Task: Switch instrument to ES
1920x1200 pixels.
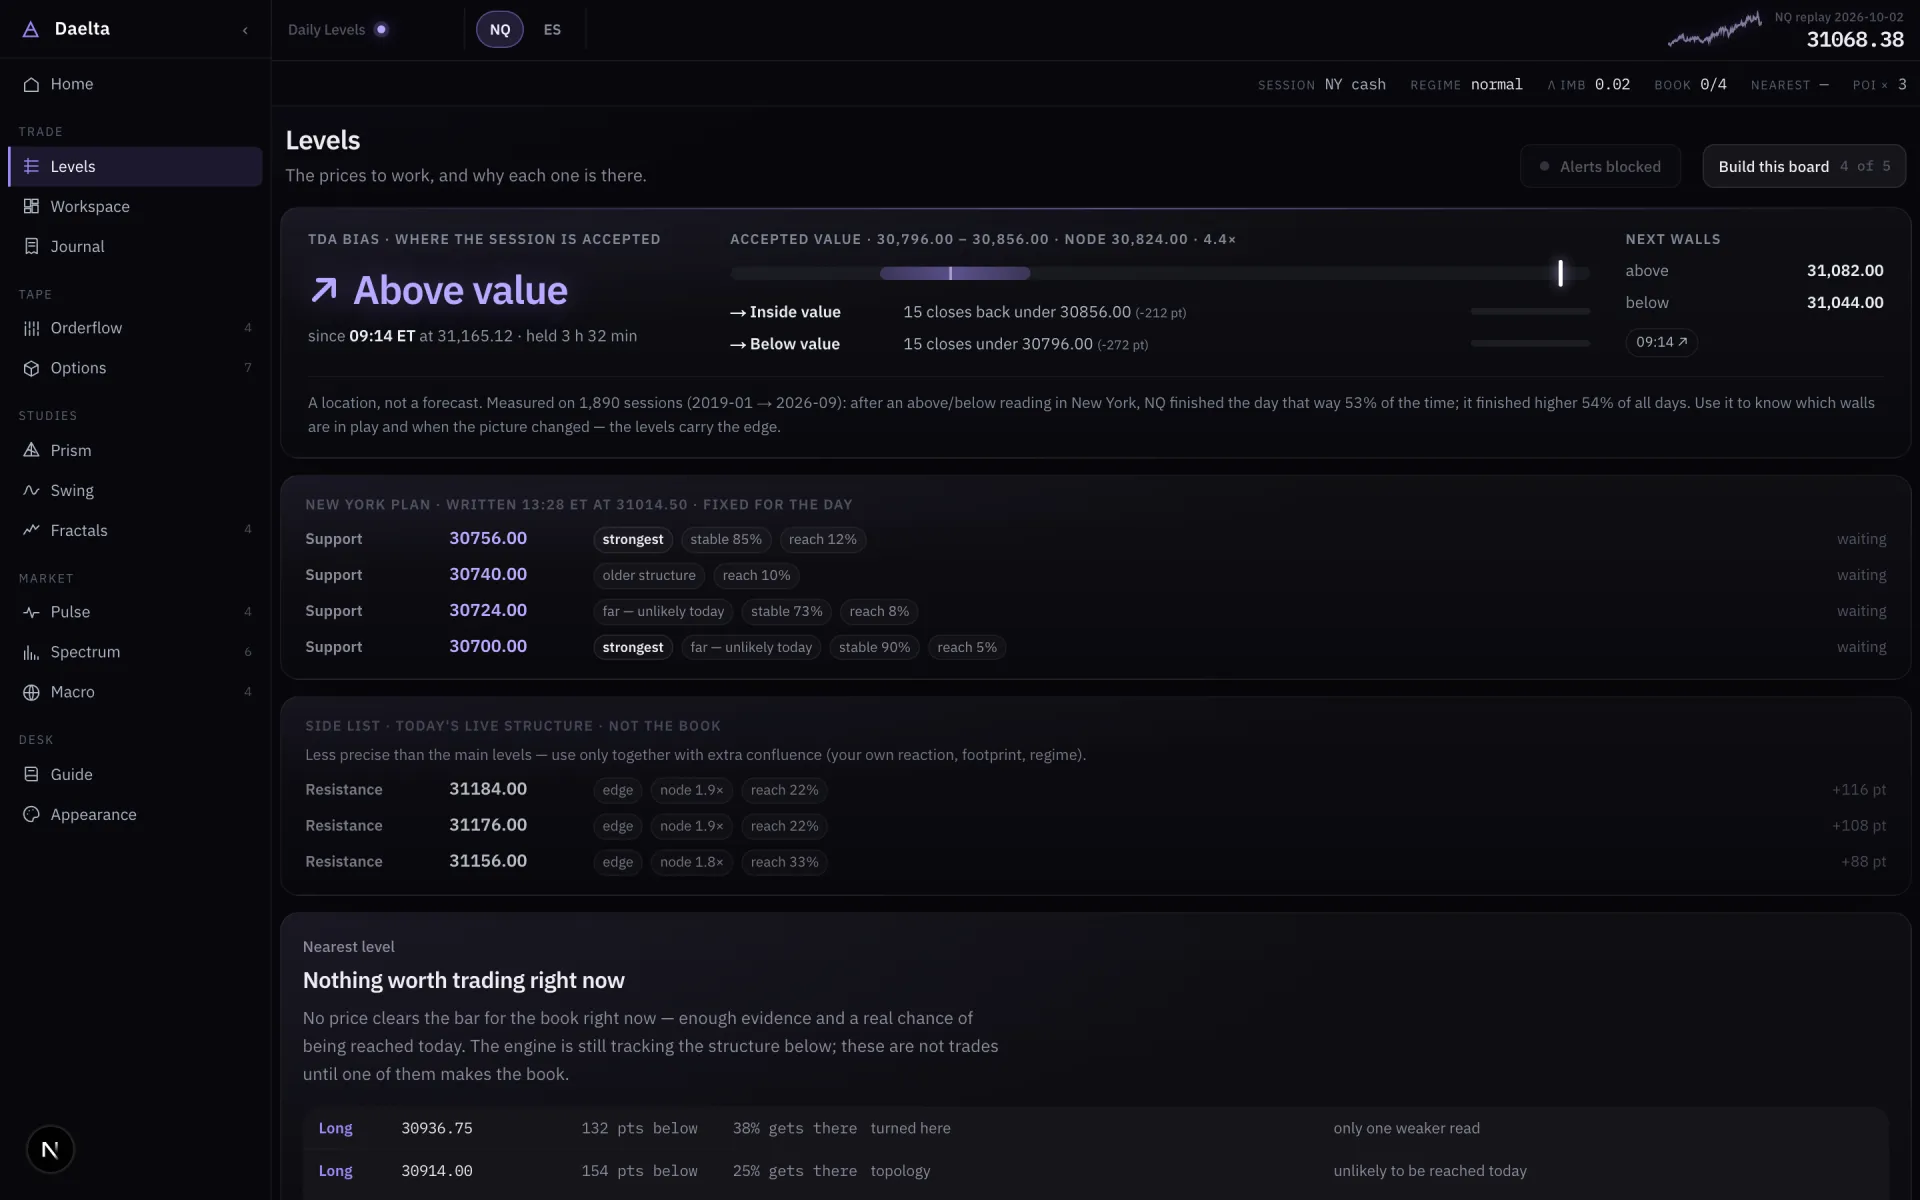Action: 552,30
